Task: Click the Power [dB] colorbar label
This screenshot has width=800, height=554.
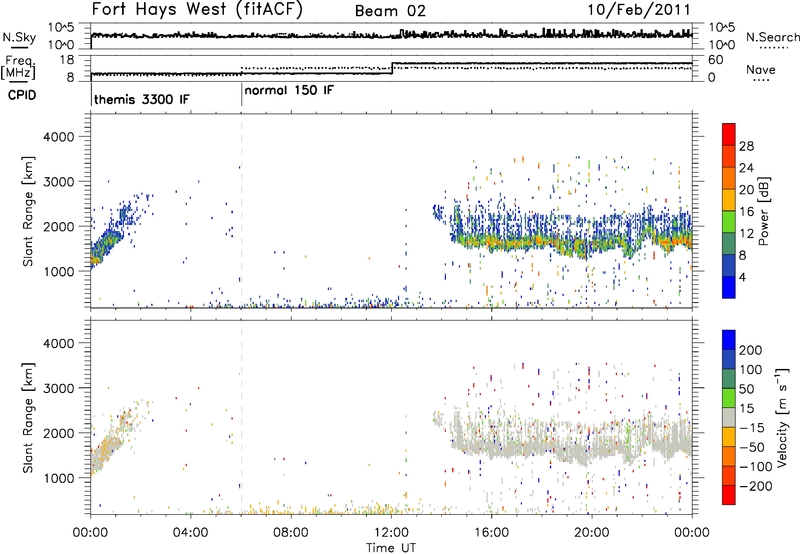Action: tap(763, 212)
